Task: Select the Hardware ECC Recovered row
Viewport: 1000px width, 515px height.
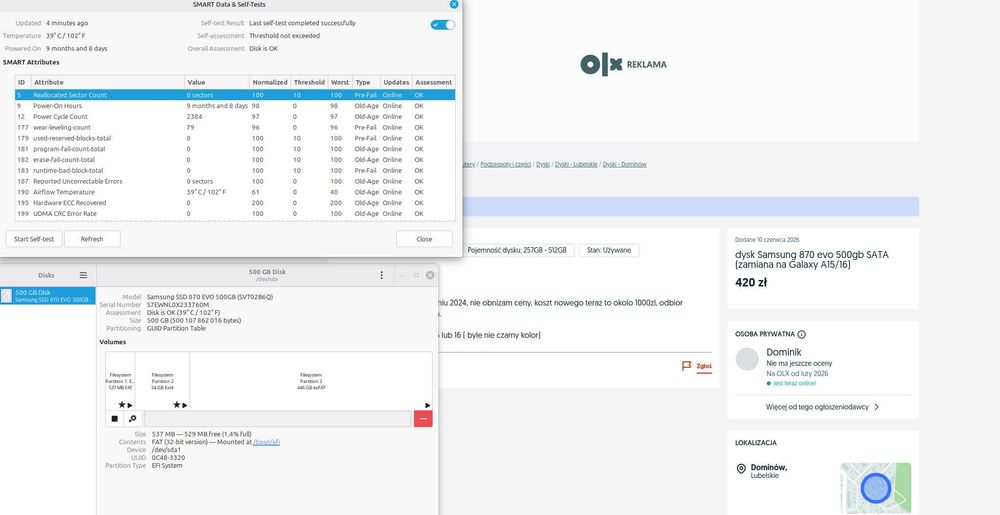Action: point(235,203)
